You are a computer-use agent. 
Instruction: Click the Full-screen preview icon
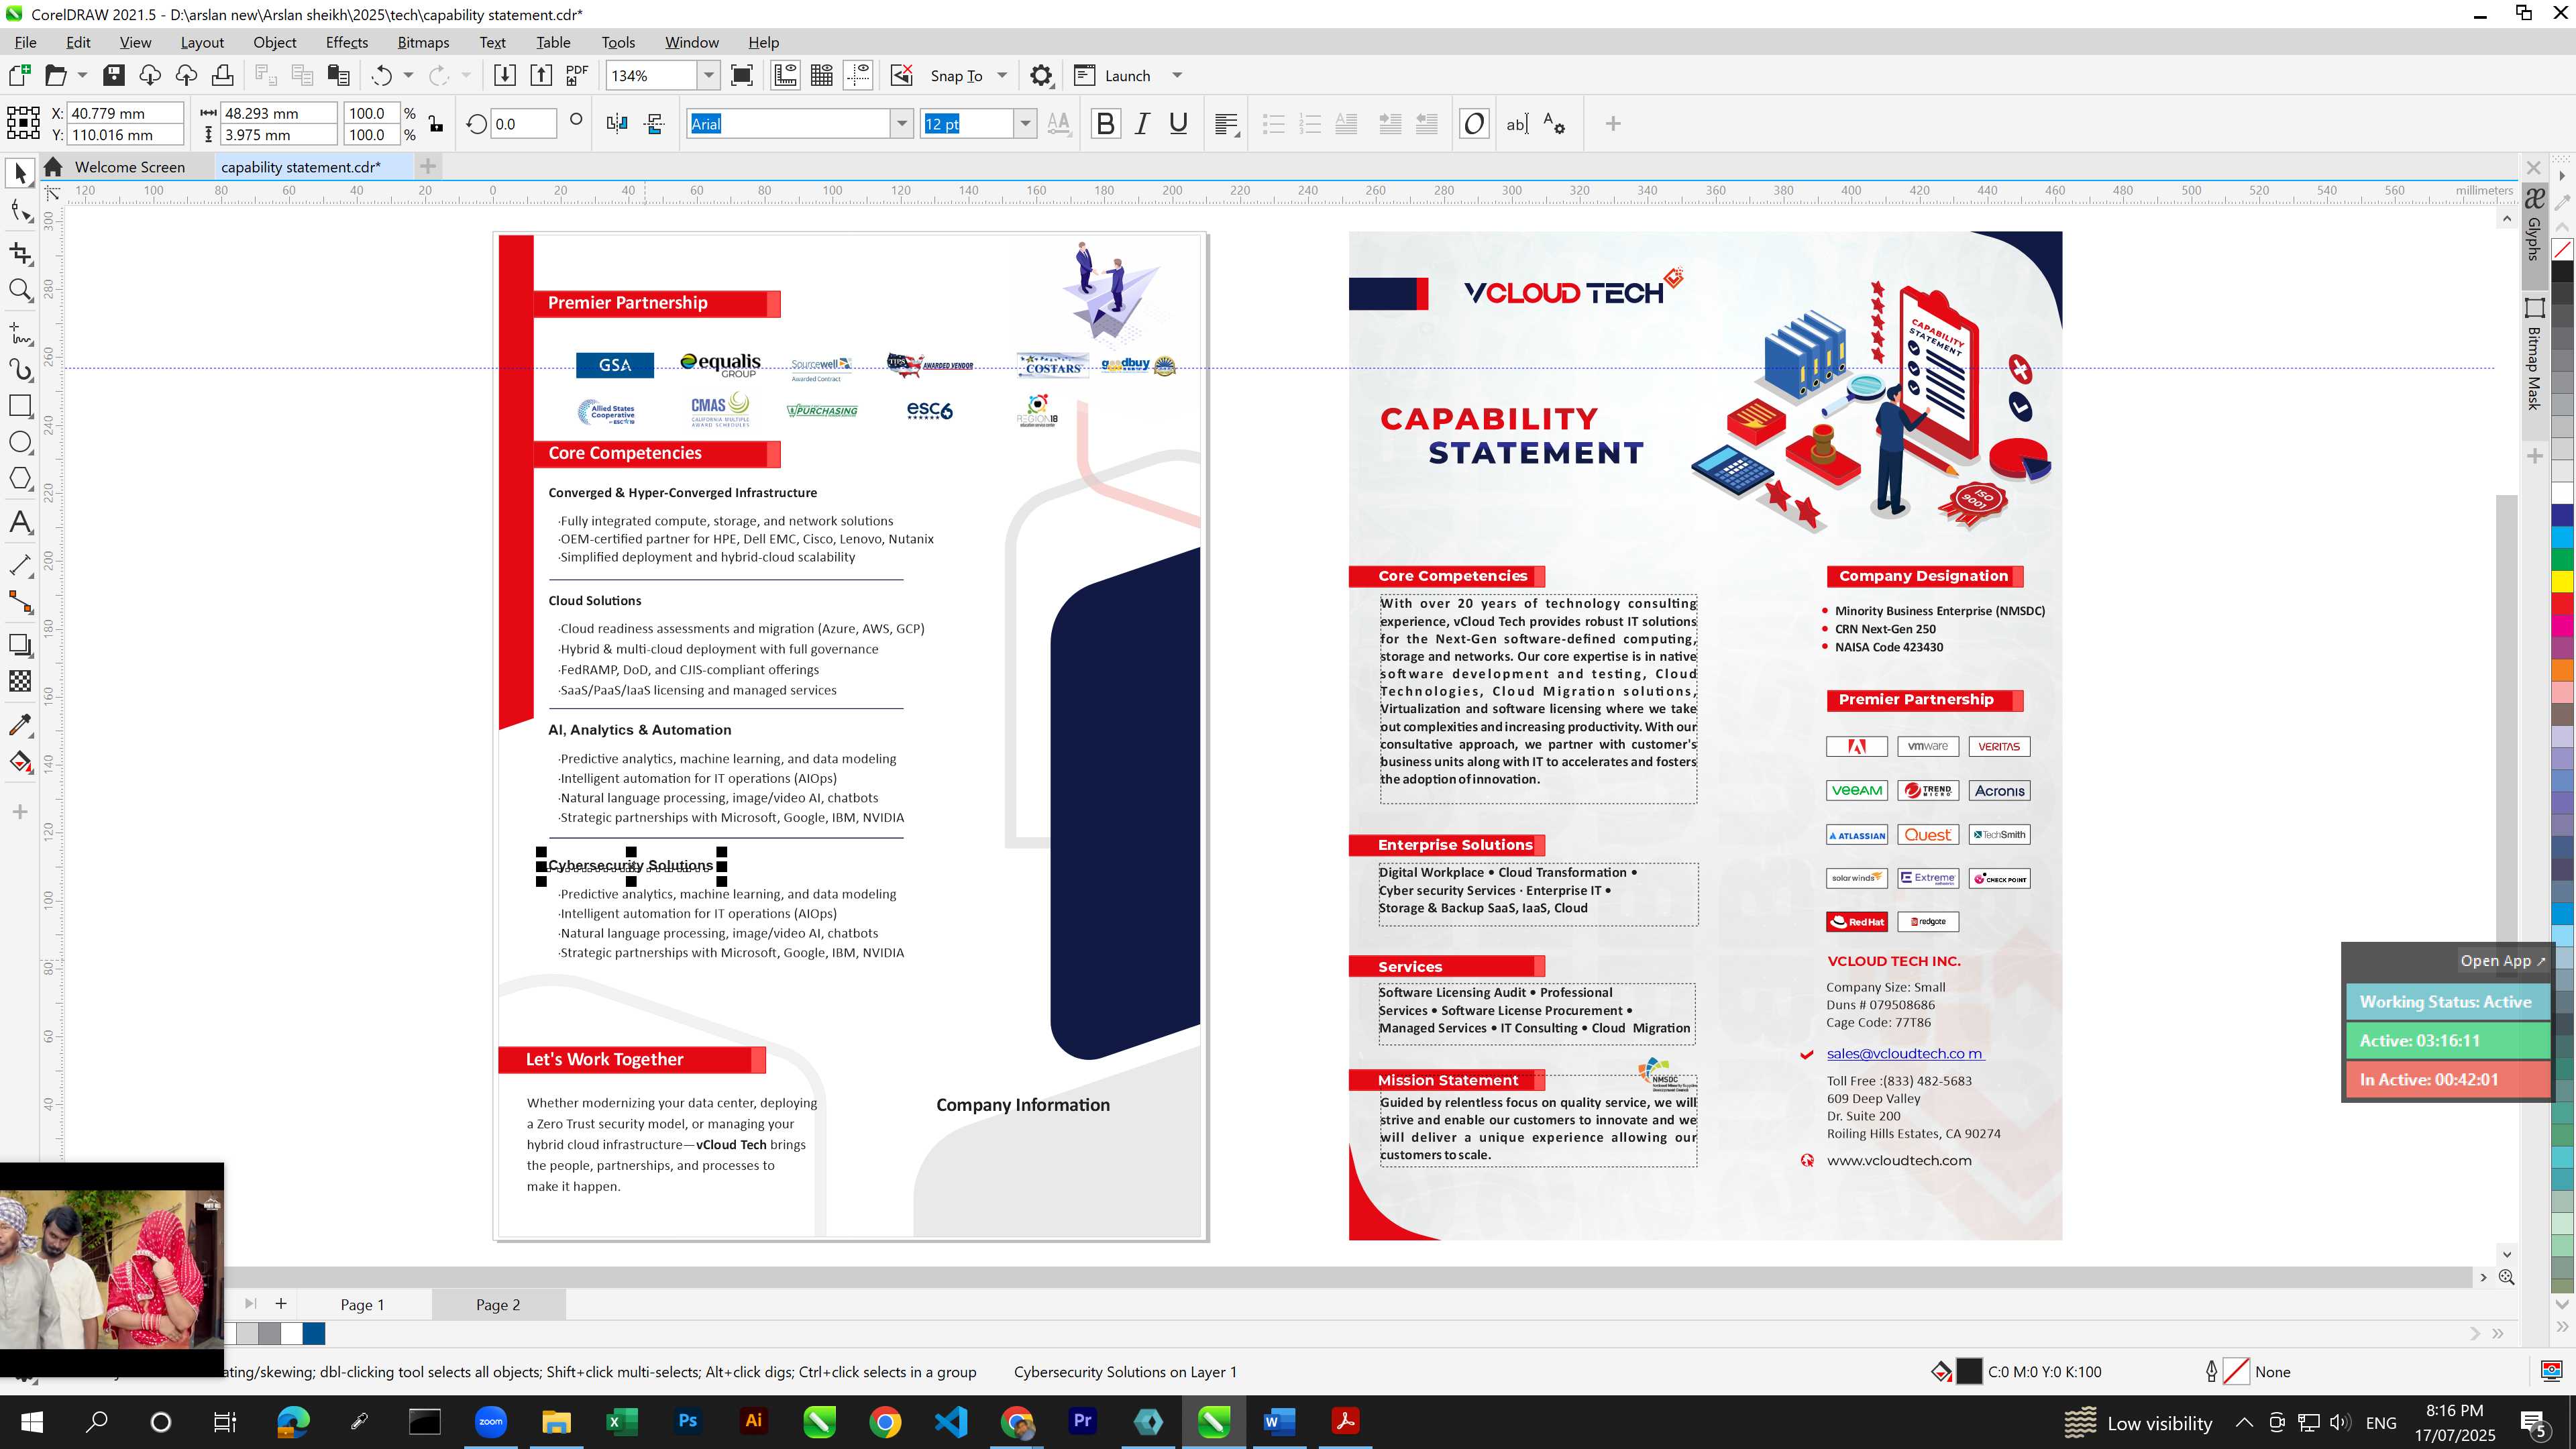[x=742, y=75]
